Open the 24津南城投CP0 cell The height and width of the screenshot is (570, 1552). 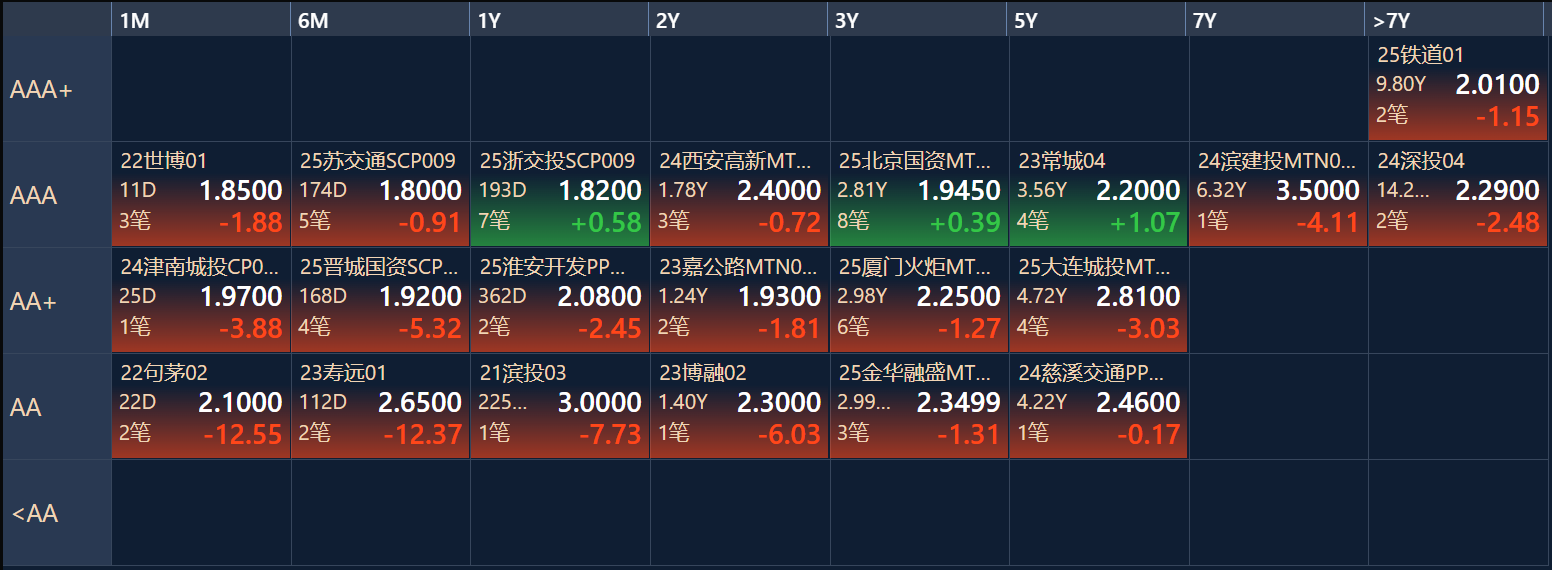[201, 301]
